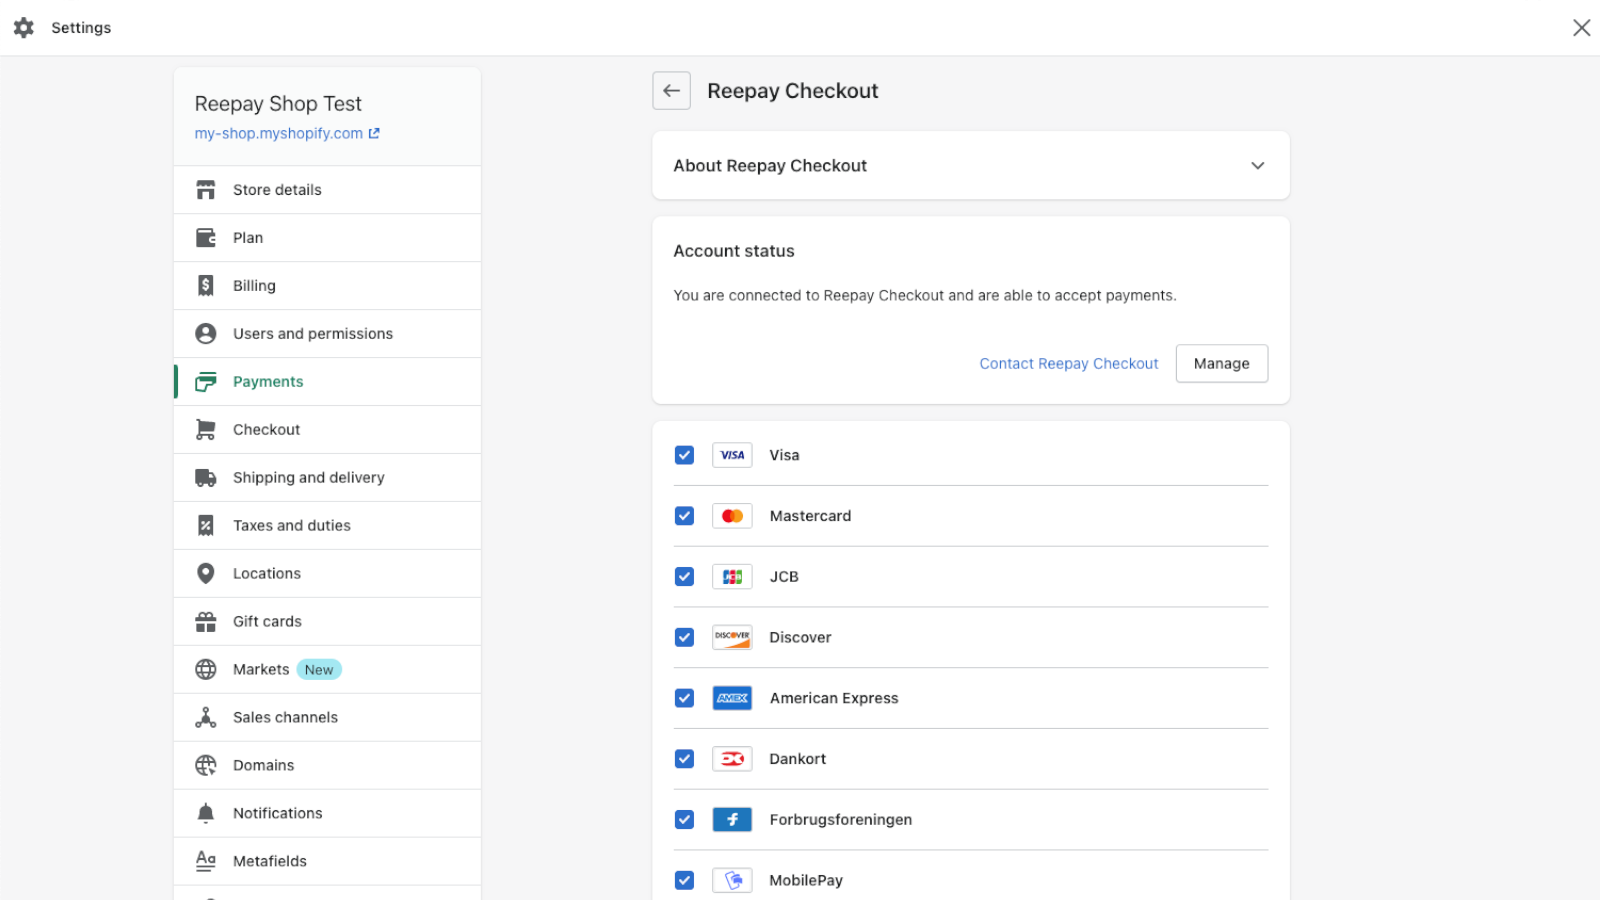Open Sales channels settings
Viewport: 1600px width, 900px height.
tap(327, 718)
